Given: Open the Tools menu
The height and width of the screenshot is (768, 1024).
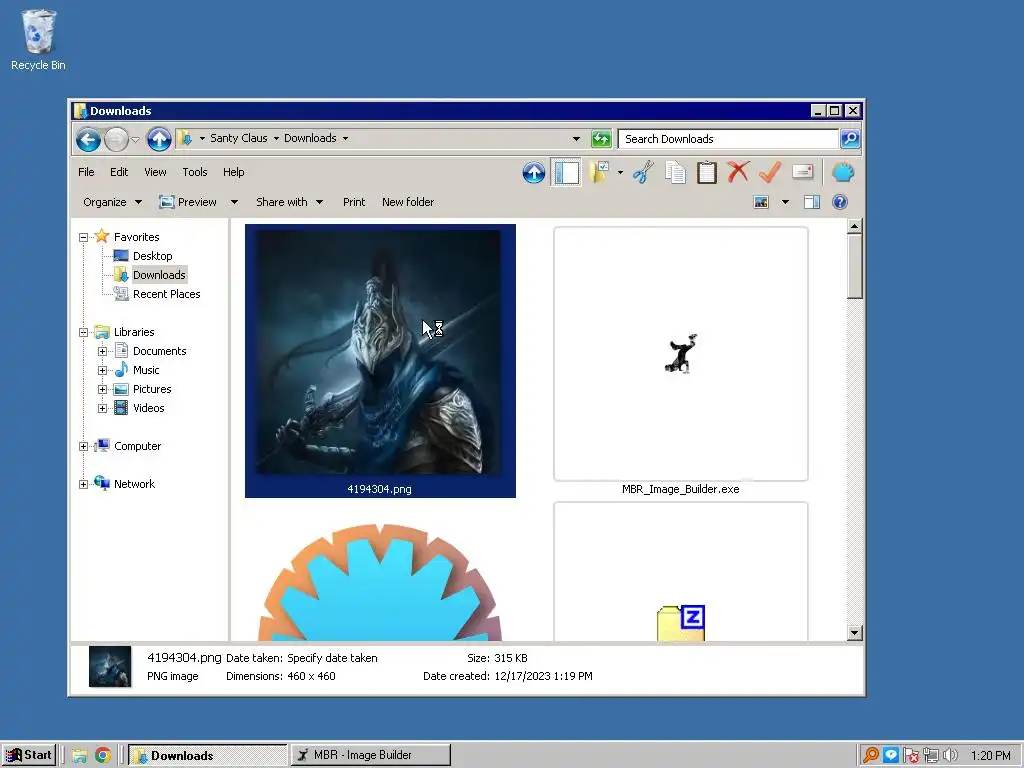Looking at the screenshot, I should click(x=195, y=172).
